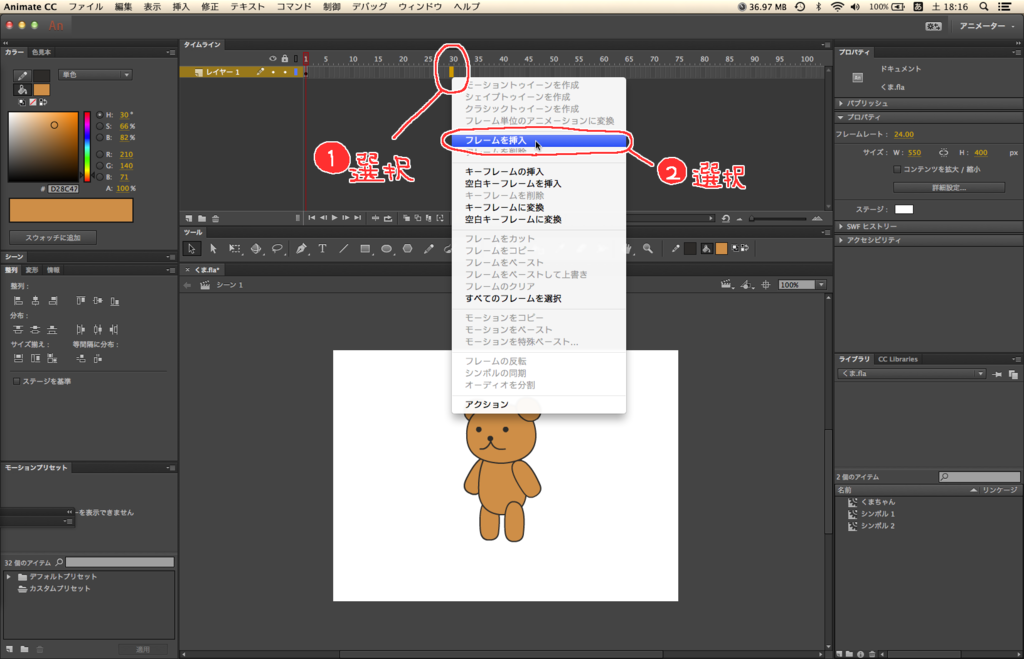Click the スウォッチに追加 button
The height and width of the screenshot is (659, 1024).
click(53, 238)
